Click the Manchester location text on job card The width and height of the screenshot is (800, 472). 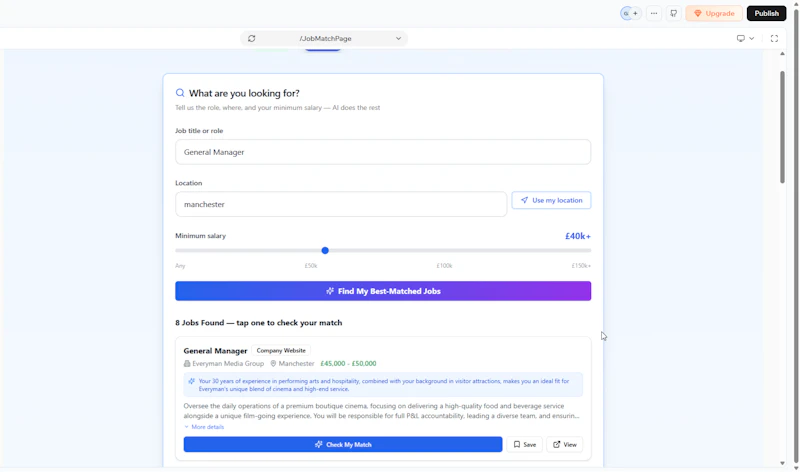click(296, 364)
